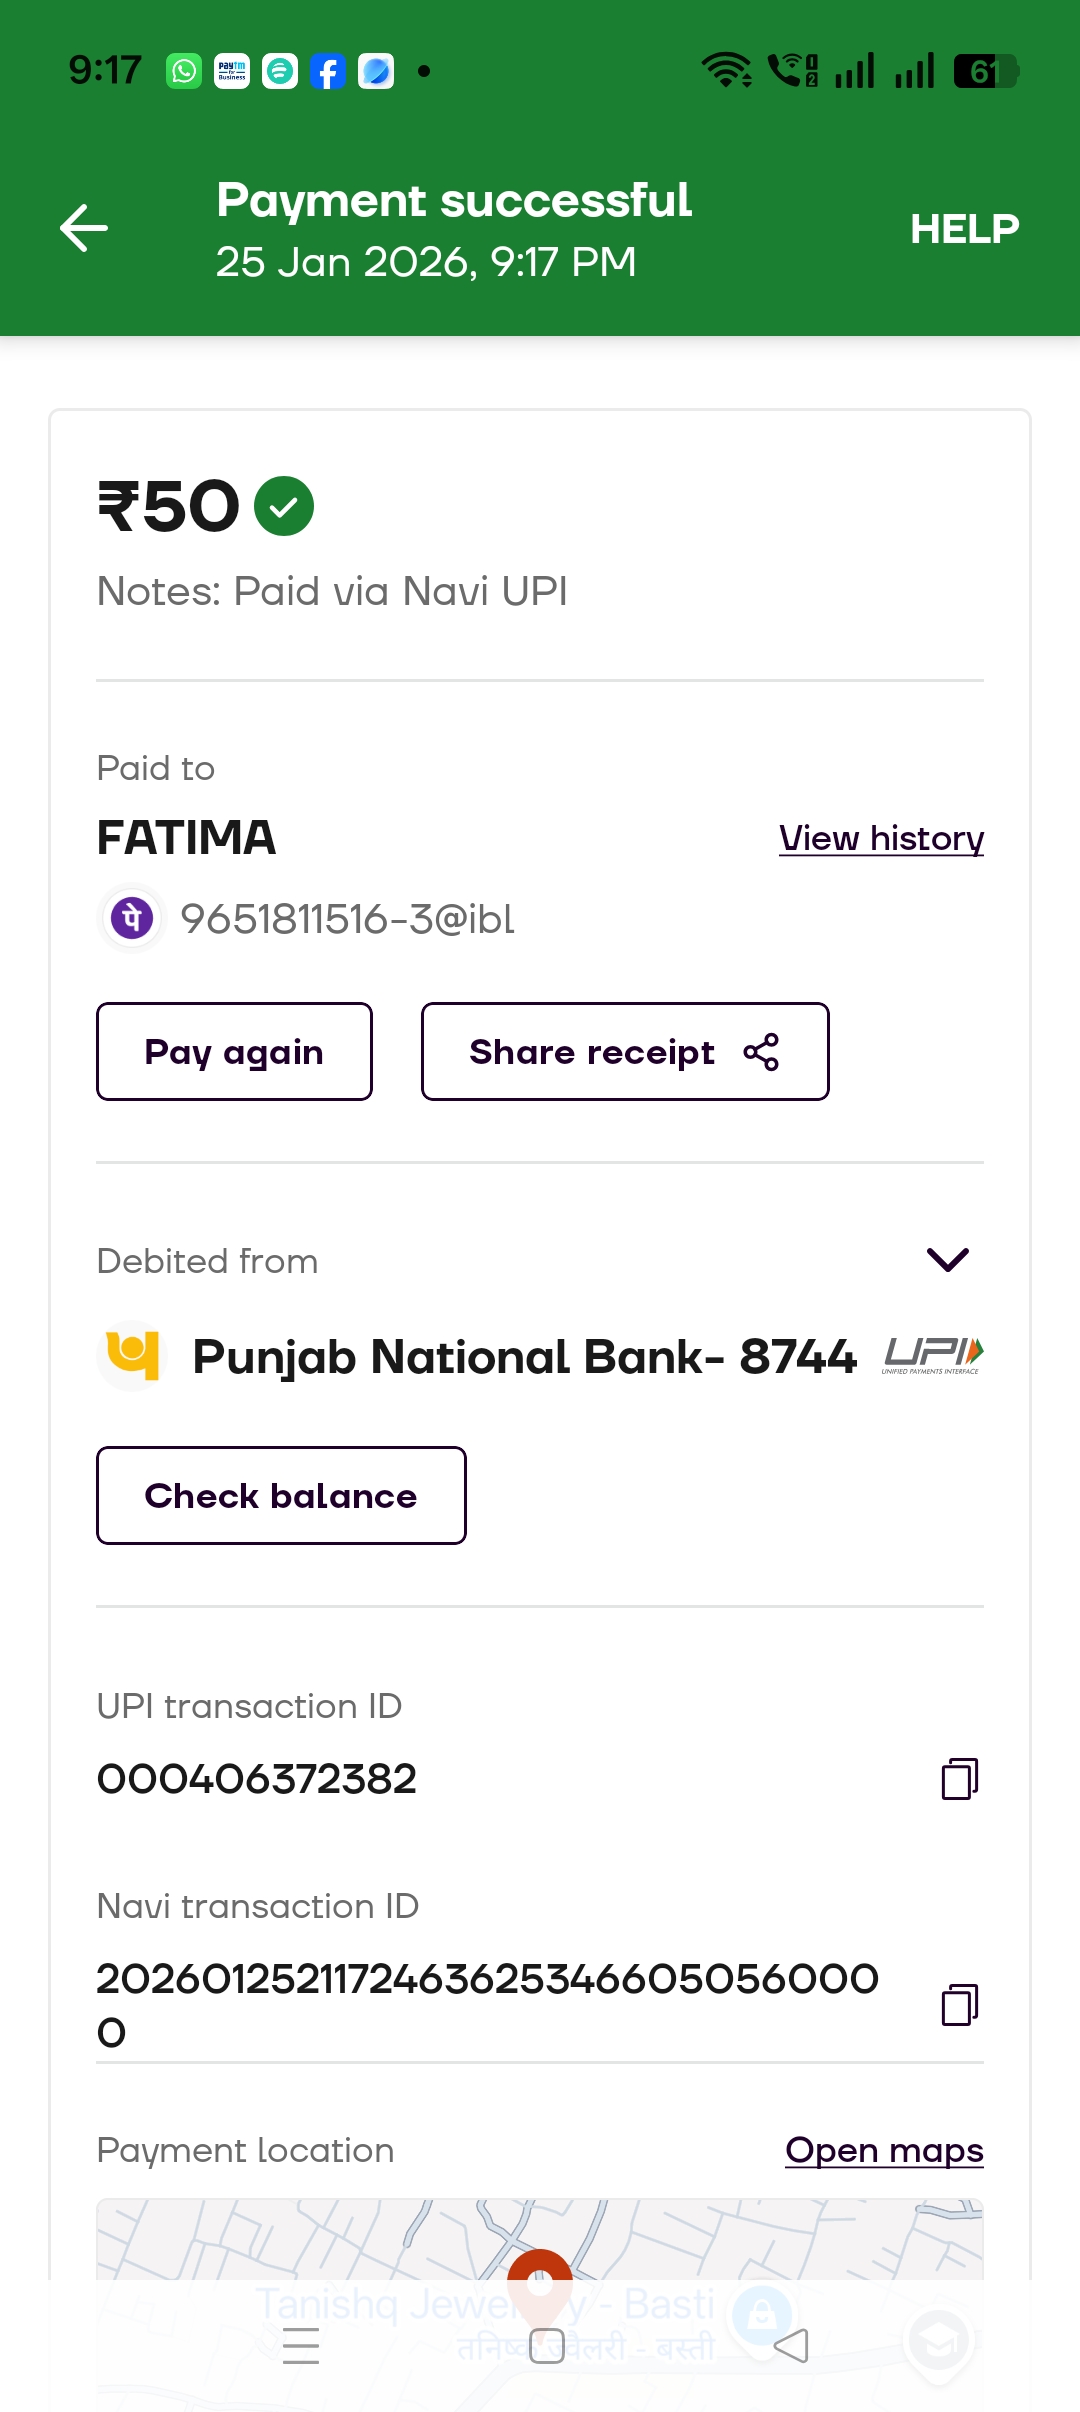Viewport: 1080px width, 2412px height.
Task: Tap the UPI logo next to bank name
Action: [933, 1355]
